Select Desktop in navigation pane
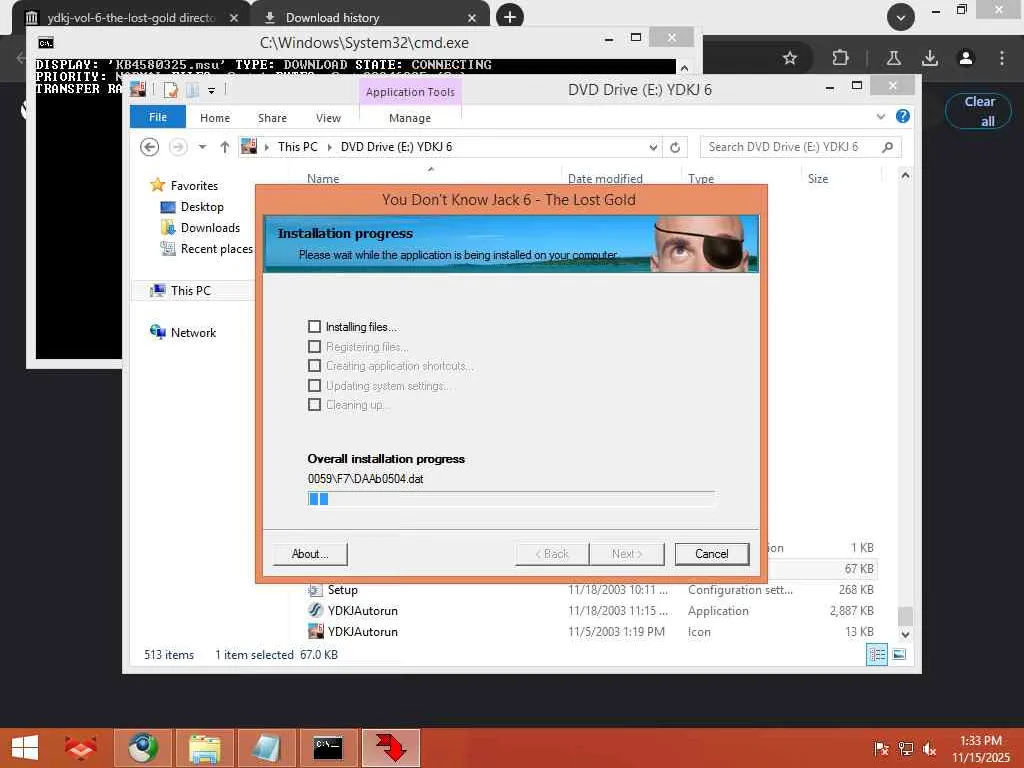This screenshot has height=768, width=1024. 202,207
